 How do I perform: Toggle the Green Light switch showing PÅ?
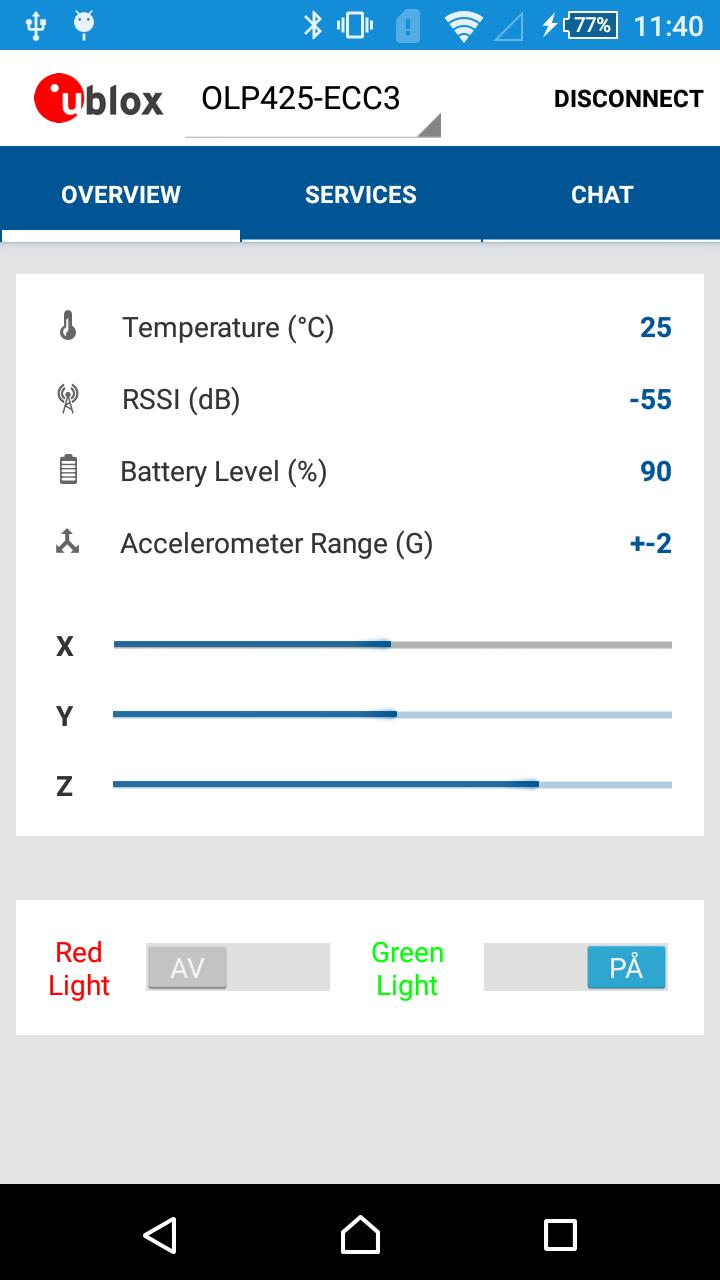pyautogui.click(x=575, y=967)
